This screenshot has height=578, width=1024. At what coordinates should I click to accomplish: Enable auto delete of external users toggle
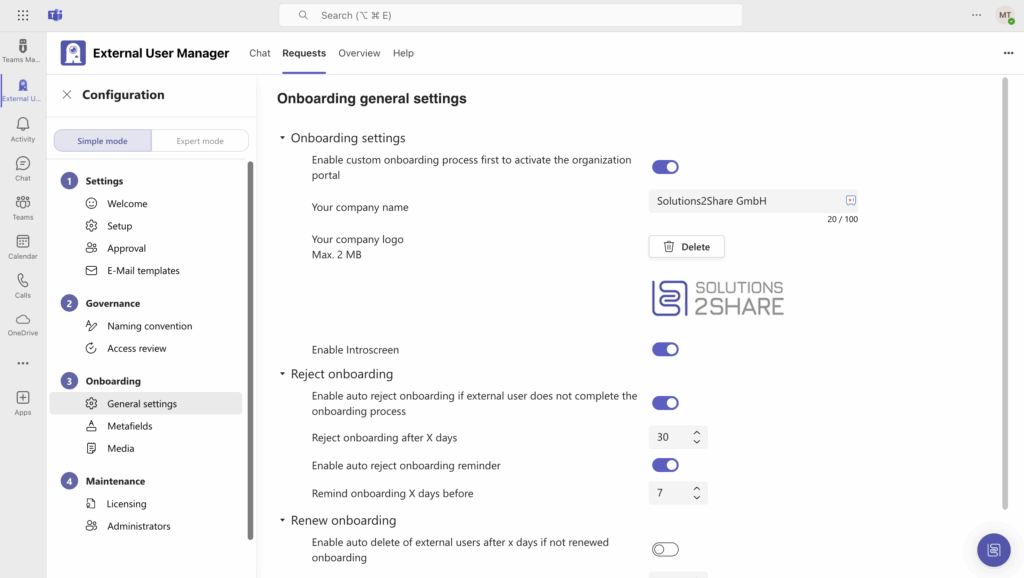point(665,549)
